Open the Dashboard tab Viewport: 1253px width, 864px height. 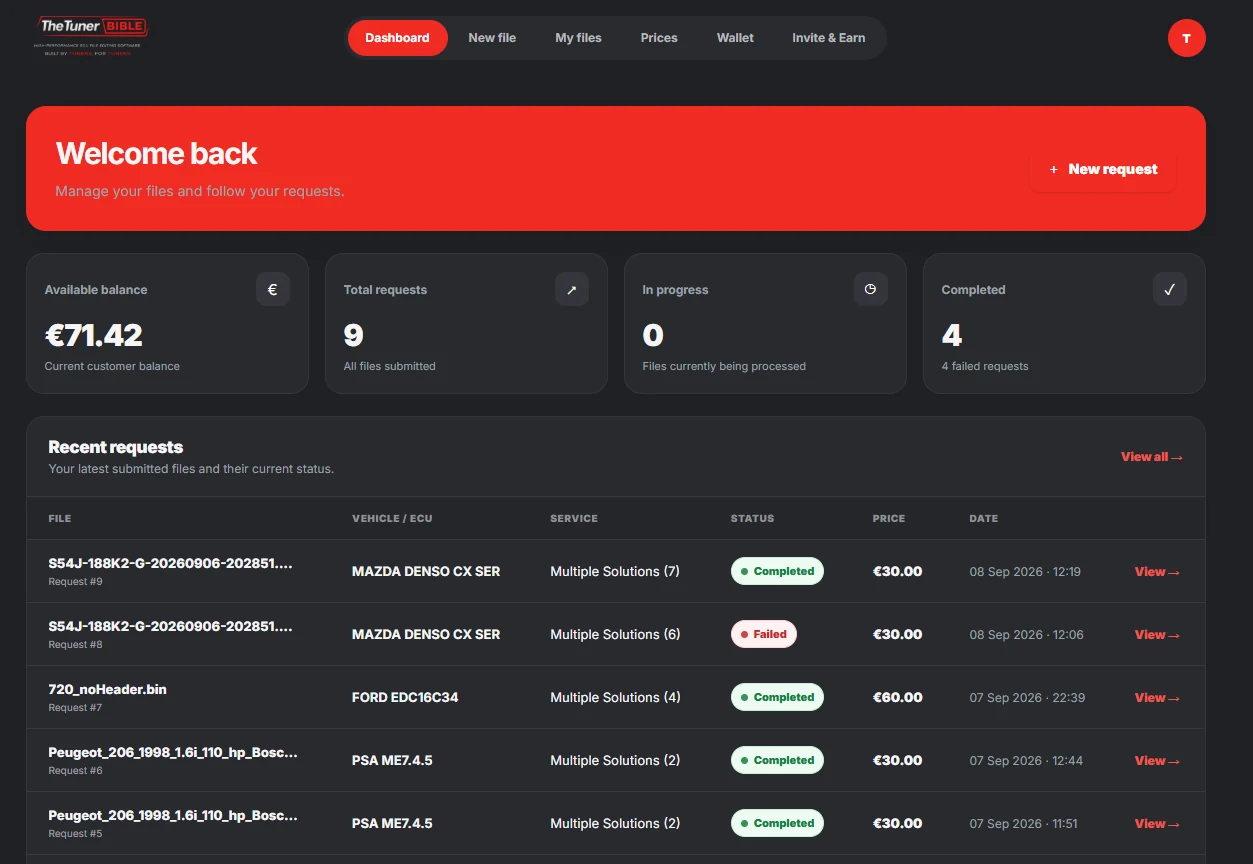[x=397, y=38]
